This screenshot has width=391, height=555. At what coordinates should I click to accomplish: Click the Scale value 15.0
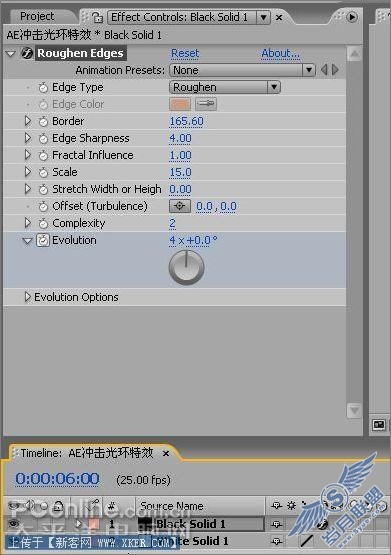coord(180,172)
